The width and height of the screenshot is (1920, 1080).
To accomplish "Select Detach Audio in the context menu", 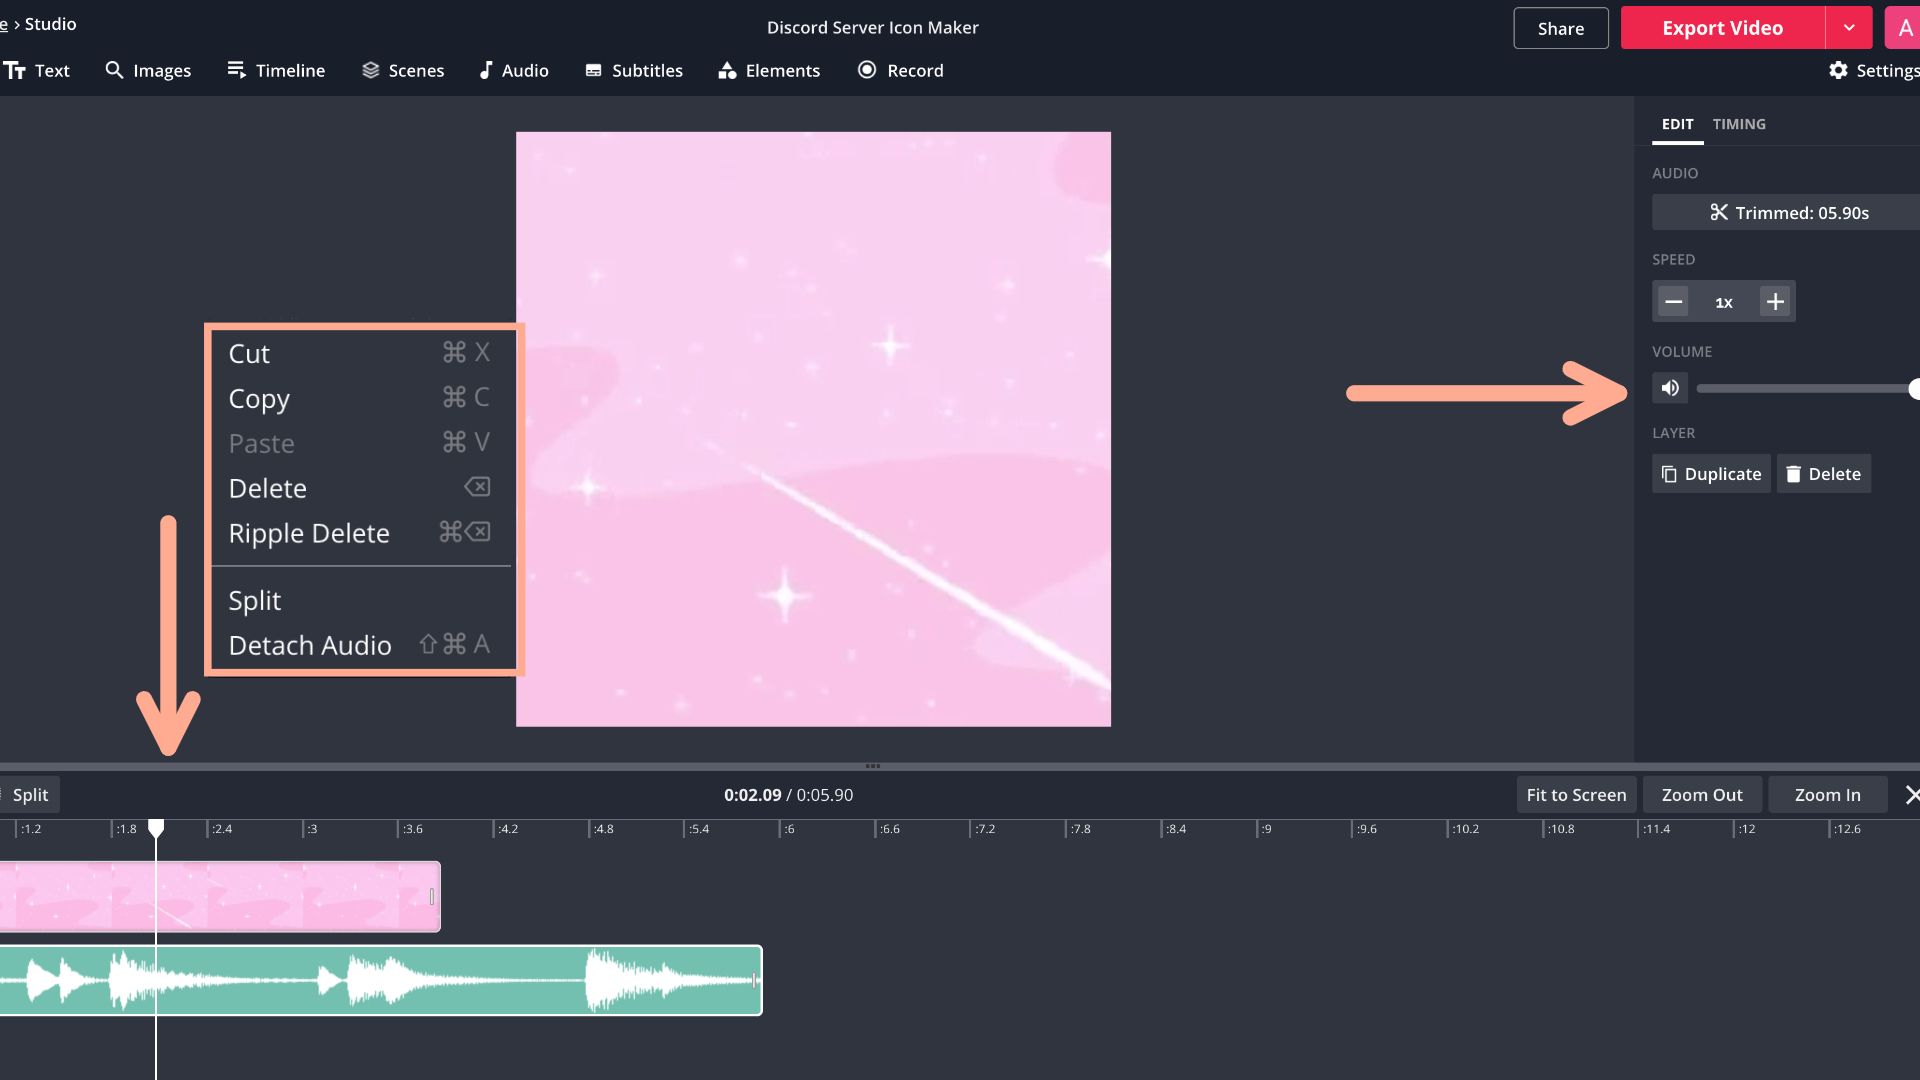I will tap(310, 645).
